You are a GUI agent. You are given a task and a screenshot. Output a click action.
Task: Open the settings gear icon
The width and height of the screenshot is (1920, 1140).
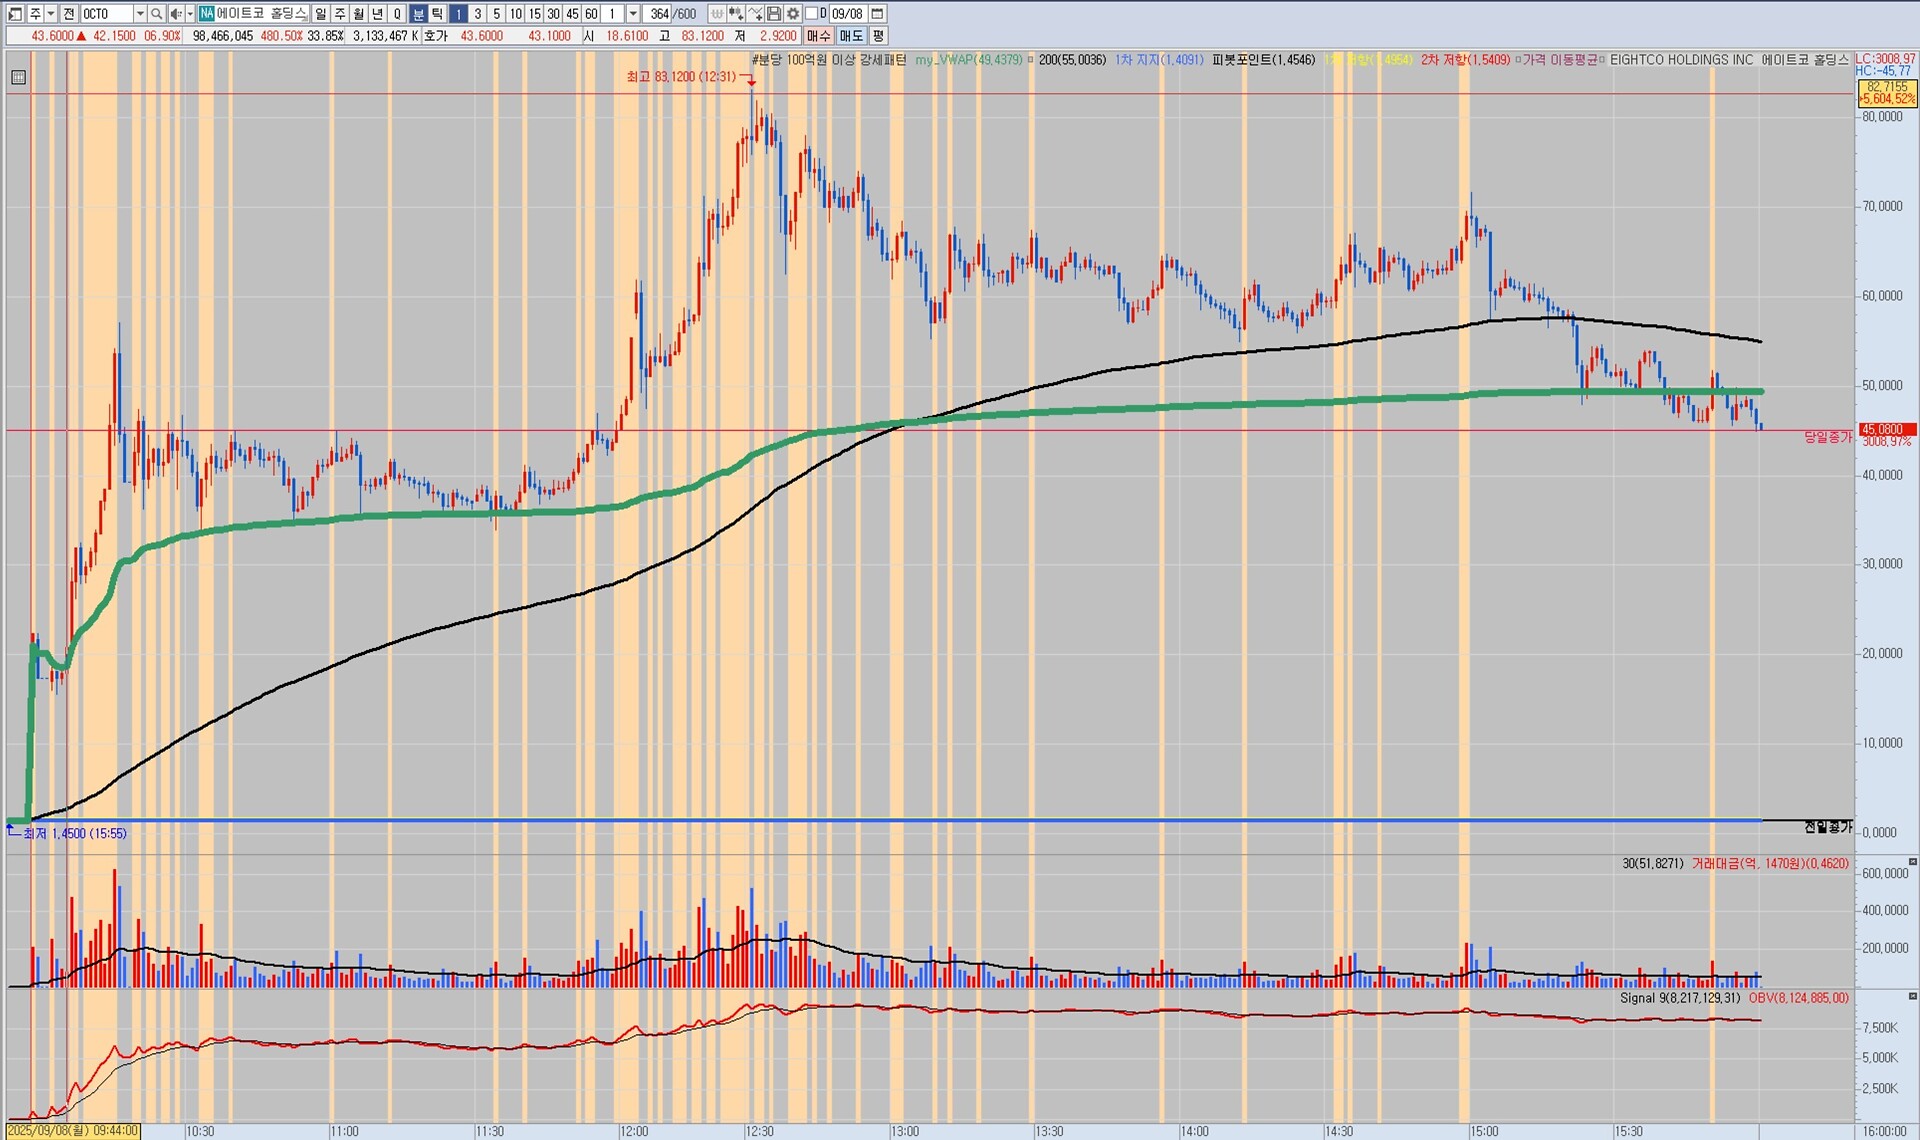click(793, 14)
